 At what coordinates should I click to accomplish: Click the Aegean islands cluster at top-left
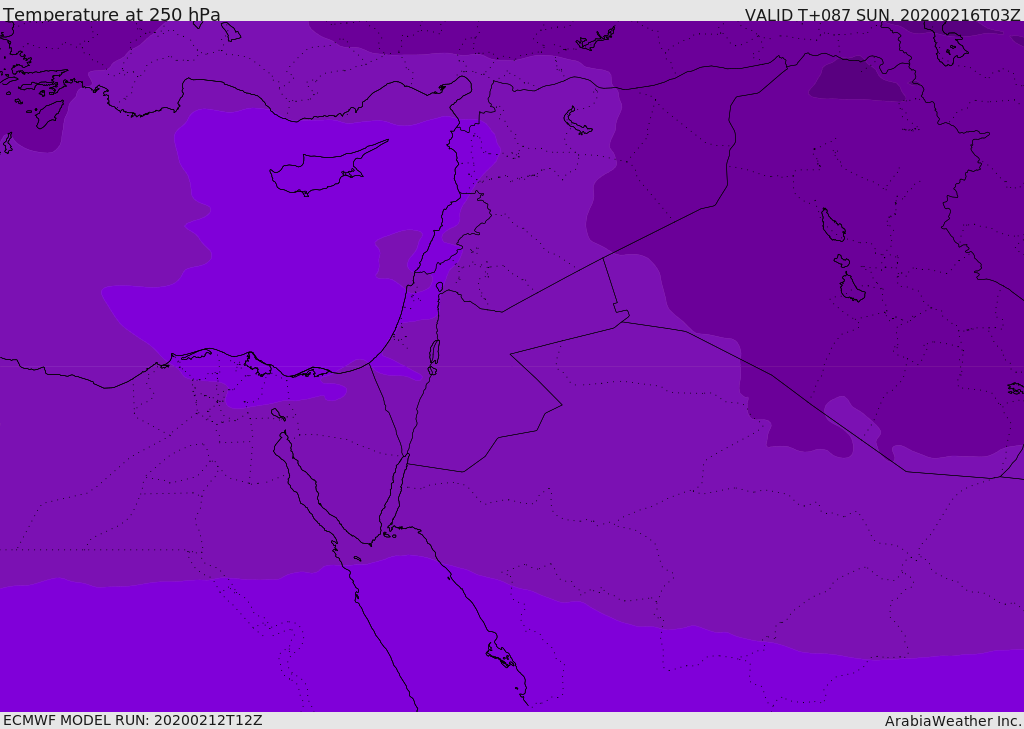35,90
